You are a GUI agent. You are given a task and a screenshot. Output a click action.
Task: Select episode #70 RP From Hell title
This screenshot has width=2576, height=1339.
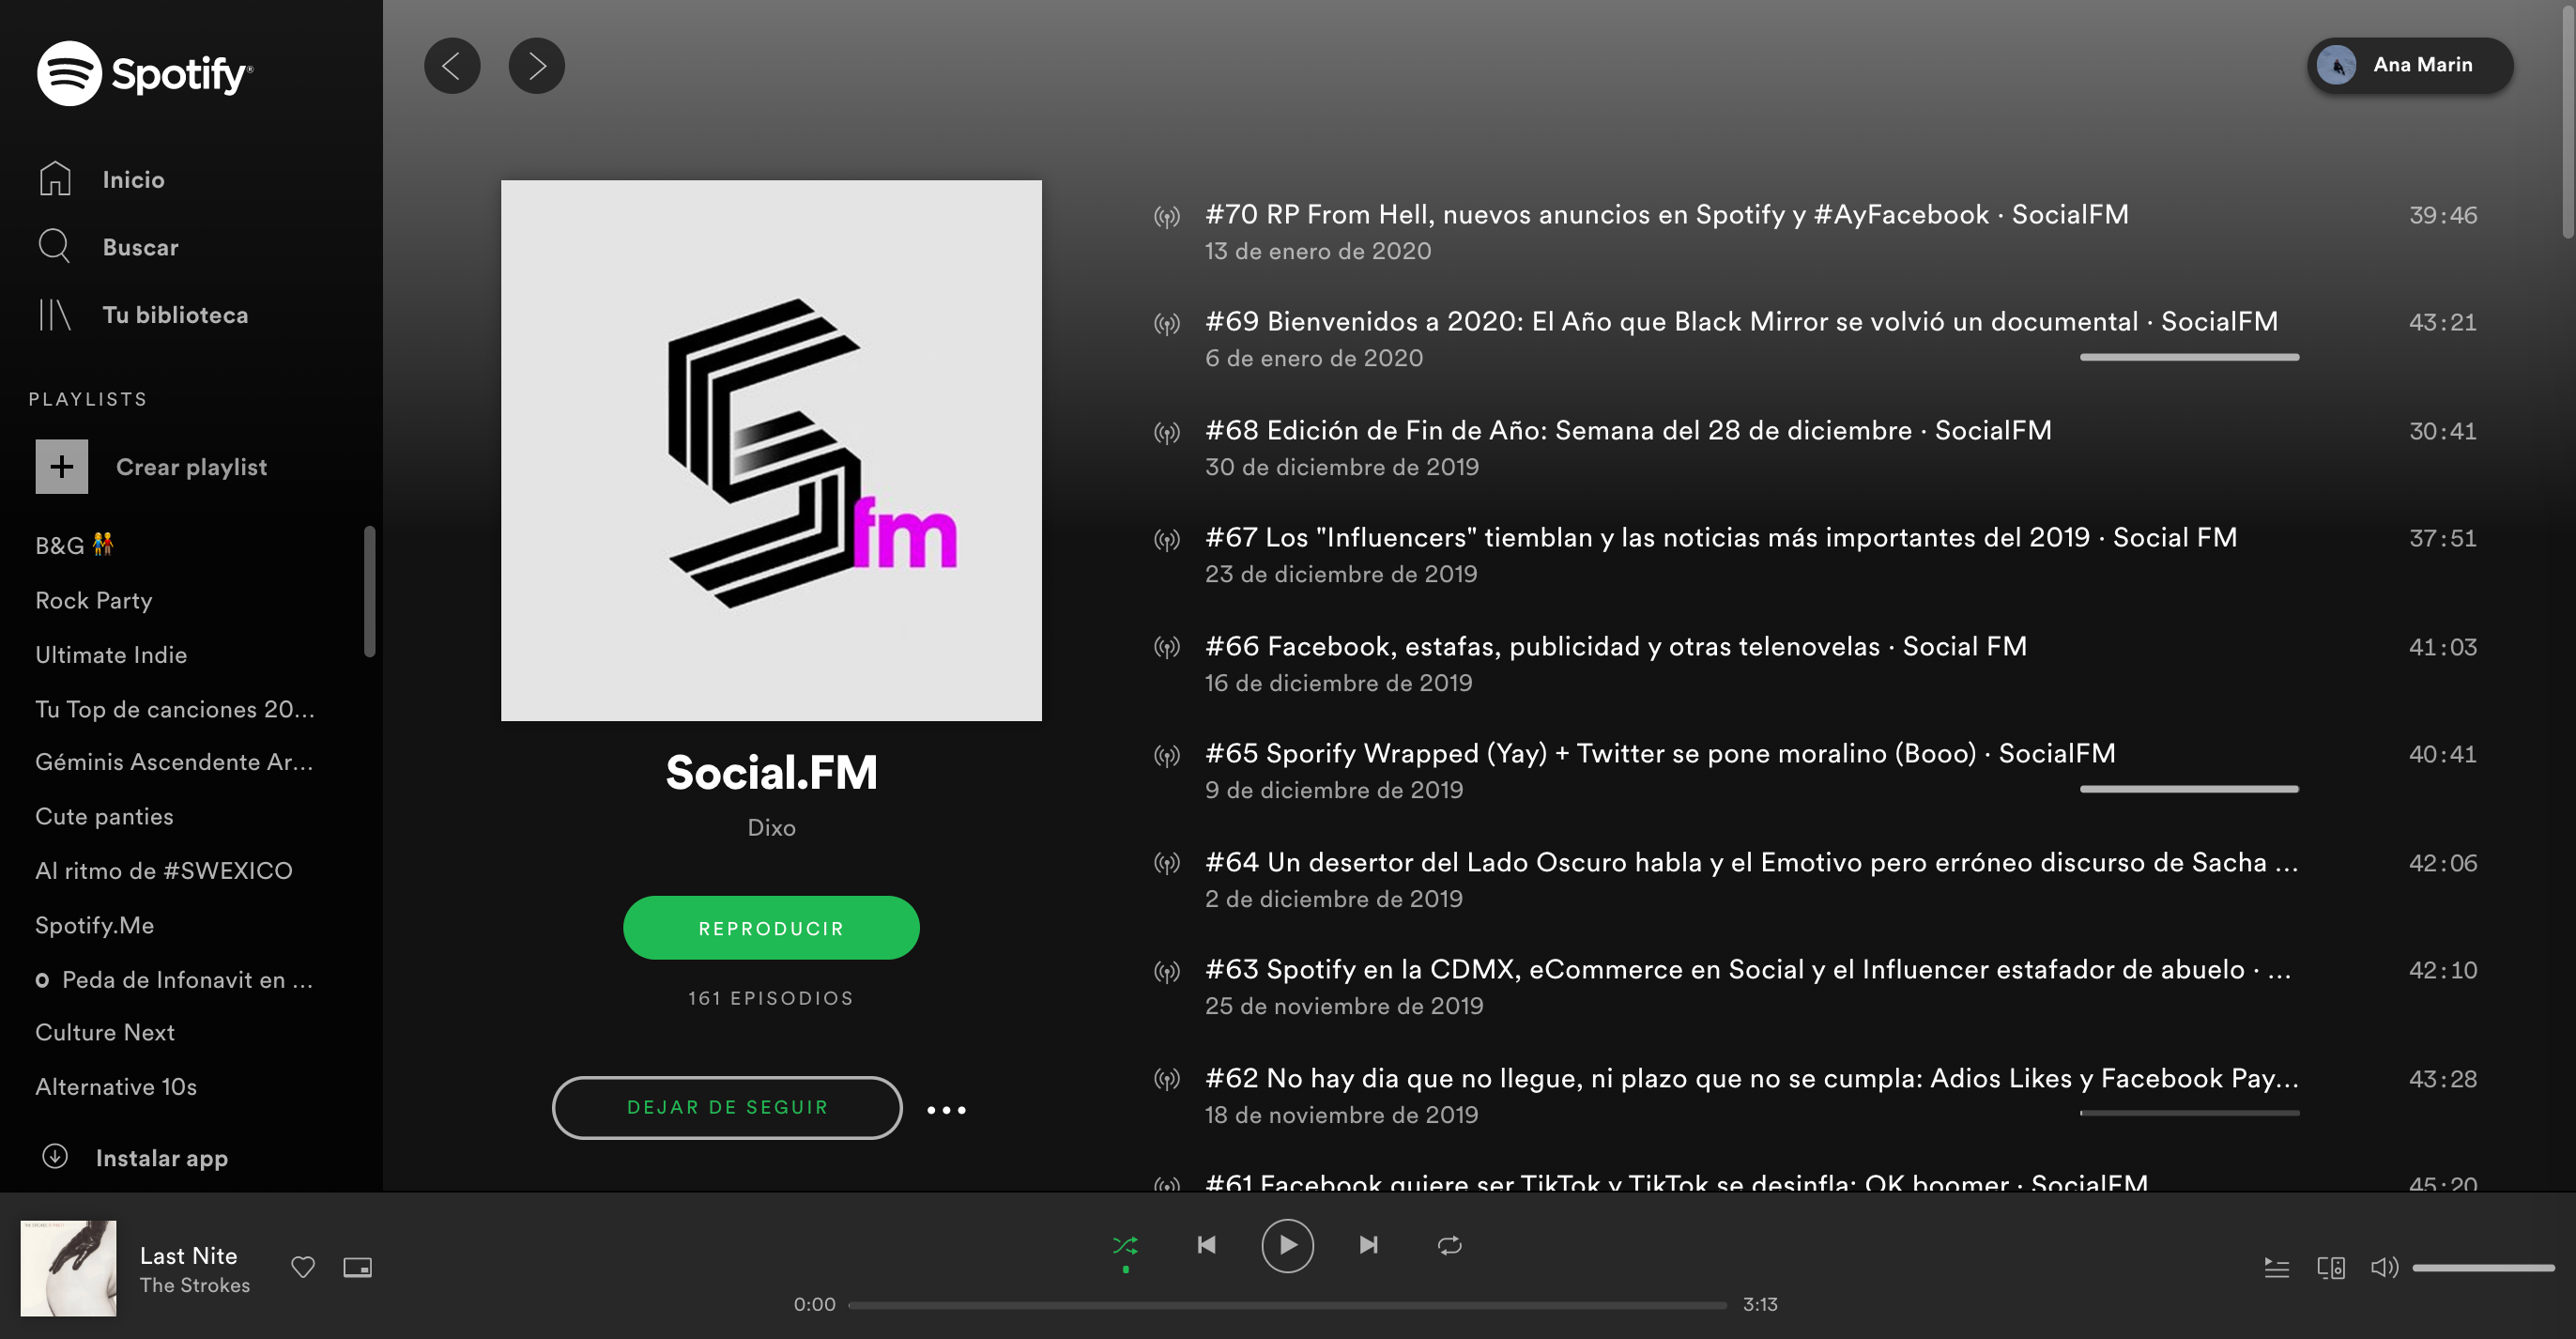coord(1667,214)
